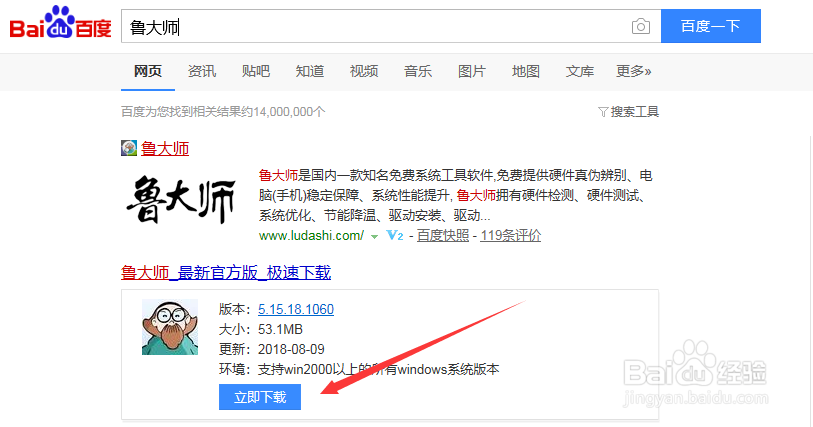Select the 网页 tab

point(148,71)
